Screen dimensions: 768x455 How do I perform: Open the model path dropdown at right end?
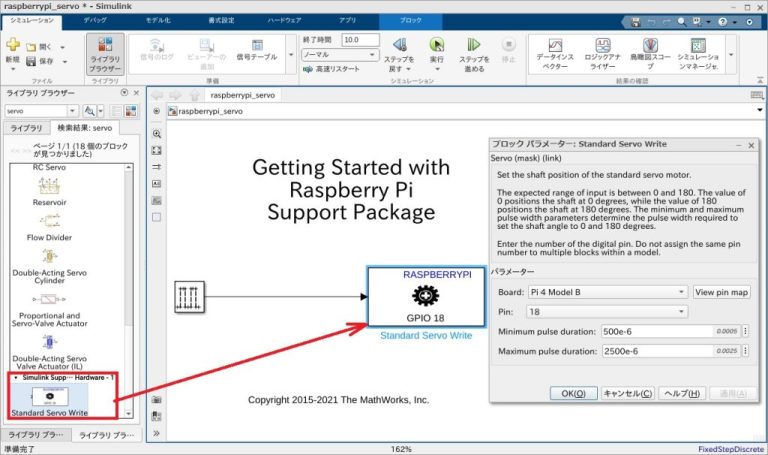(x=760, y=110)
